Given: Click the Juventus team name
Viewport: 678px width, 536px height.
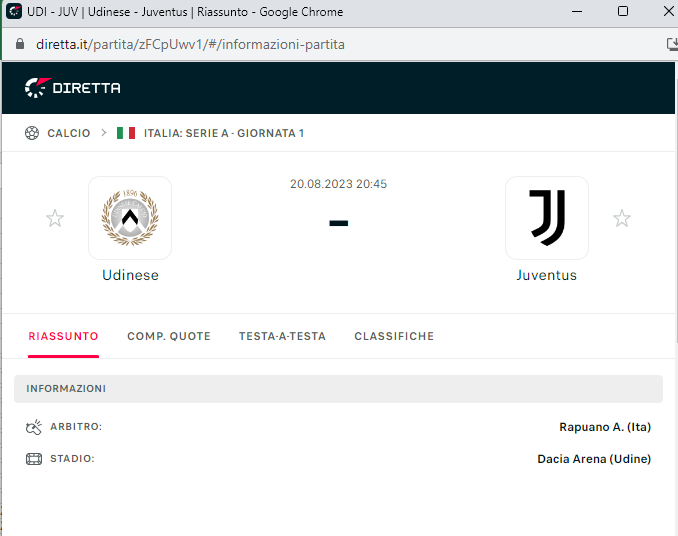Looking at the screenshot, I should (546, 275).
